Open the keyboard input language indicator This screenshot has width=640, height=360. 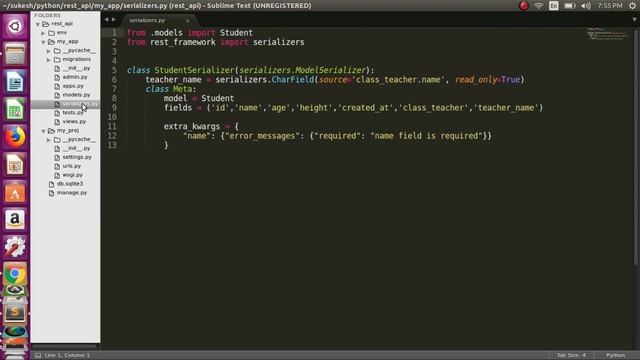pos(554,6)
